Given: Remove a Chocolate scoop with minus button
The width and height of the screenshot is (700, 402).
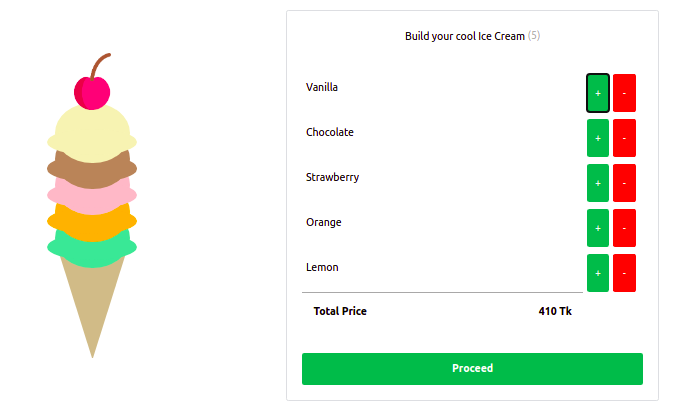Looking at the screenshot, I should tap(624, 138).
